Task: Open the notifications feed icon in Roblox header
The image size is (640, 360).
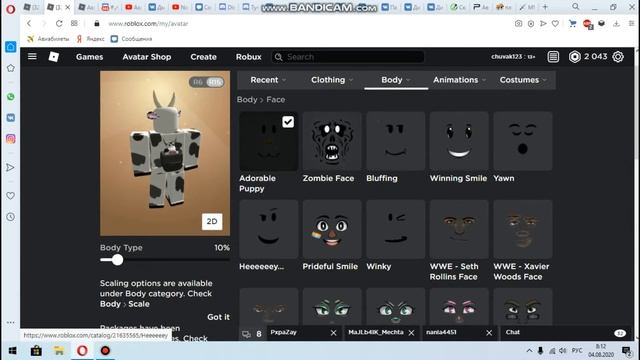Action: pyautogui.click(x=553, y=57)
